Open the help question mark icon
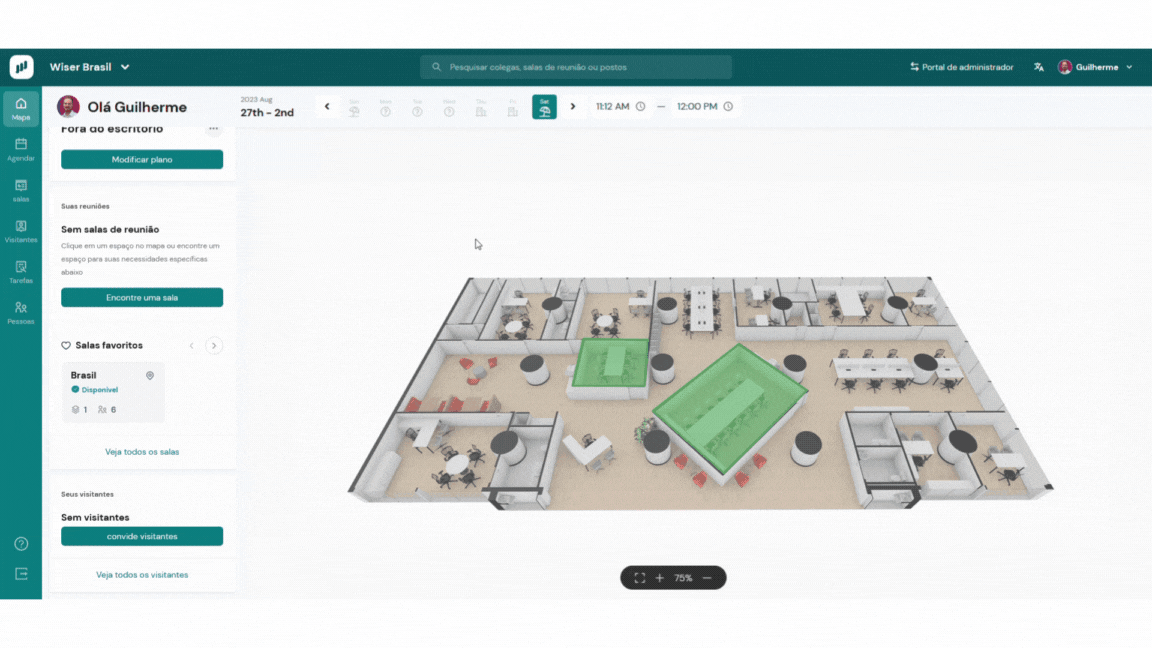The width and height of the screenshot is (1152, 648). pyautogui.click(x=21, y=544)
